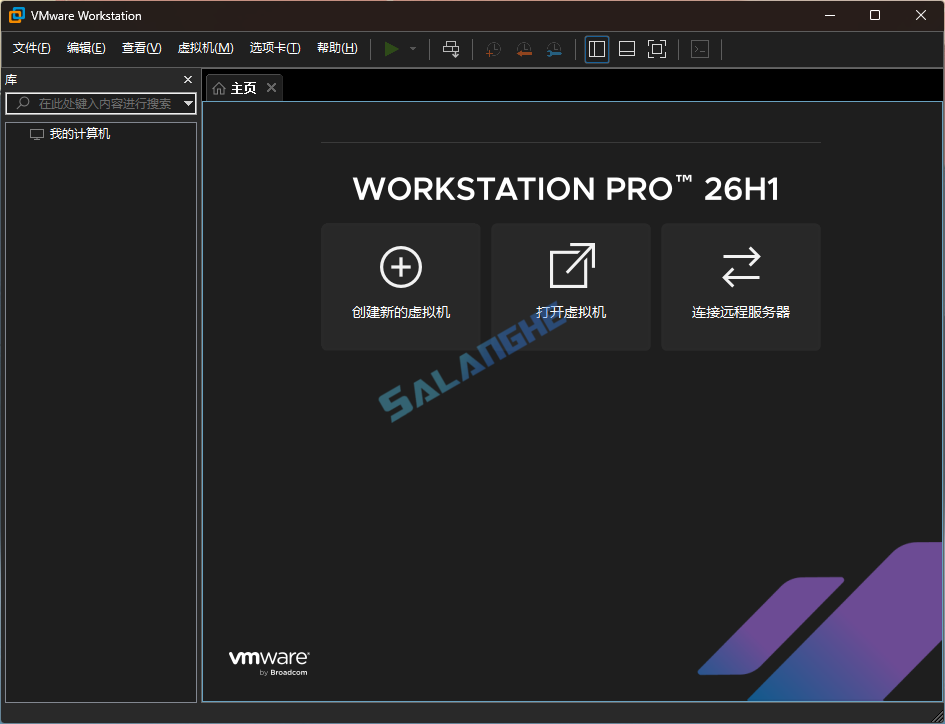Viewport: 945px width, 724px height.
Task: Open the 虚拟机(M) menu
Action: coord(205,48)
